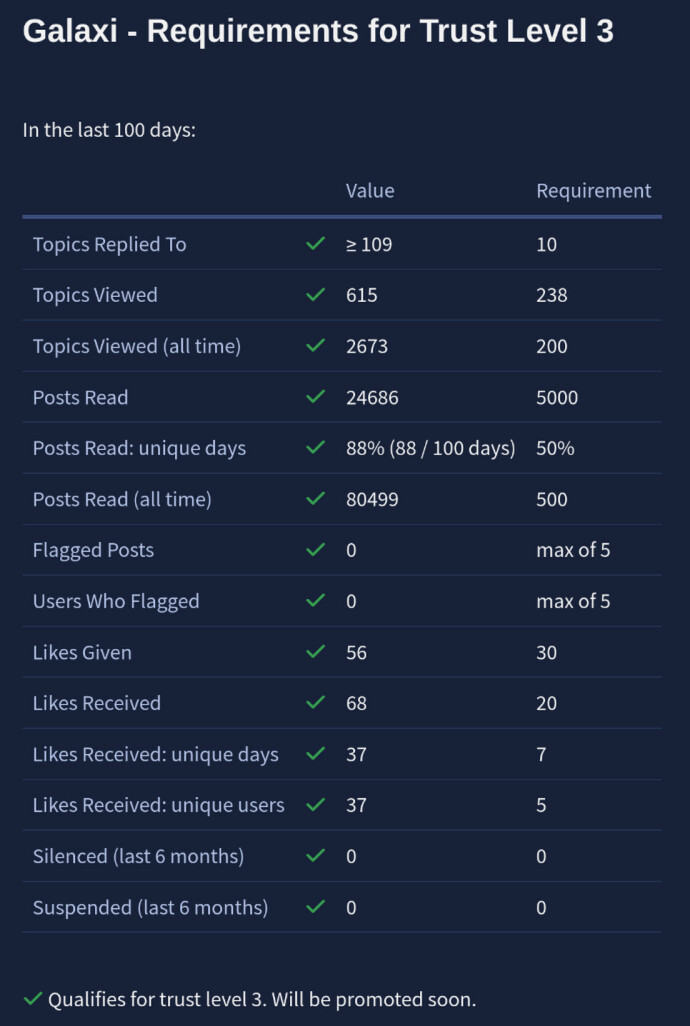
Task: Click the 'In the last 100 days' text
Action: [109, 130]
